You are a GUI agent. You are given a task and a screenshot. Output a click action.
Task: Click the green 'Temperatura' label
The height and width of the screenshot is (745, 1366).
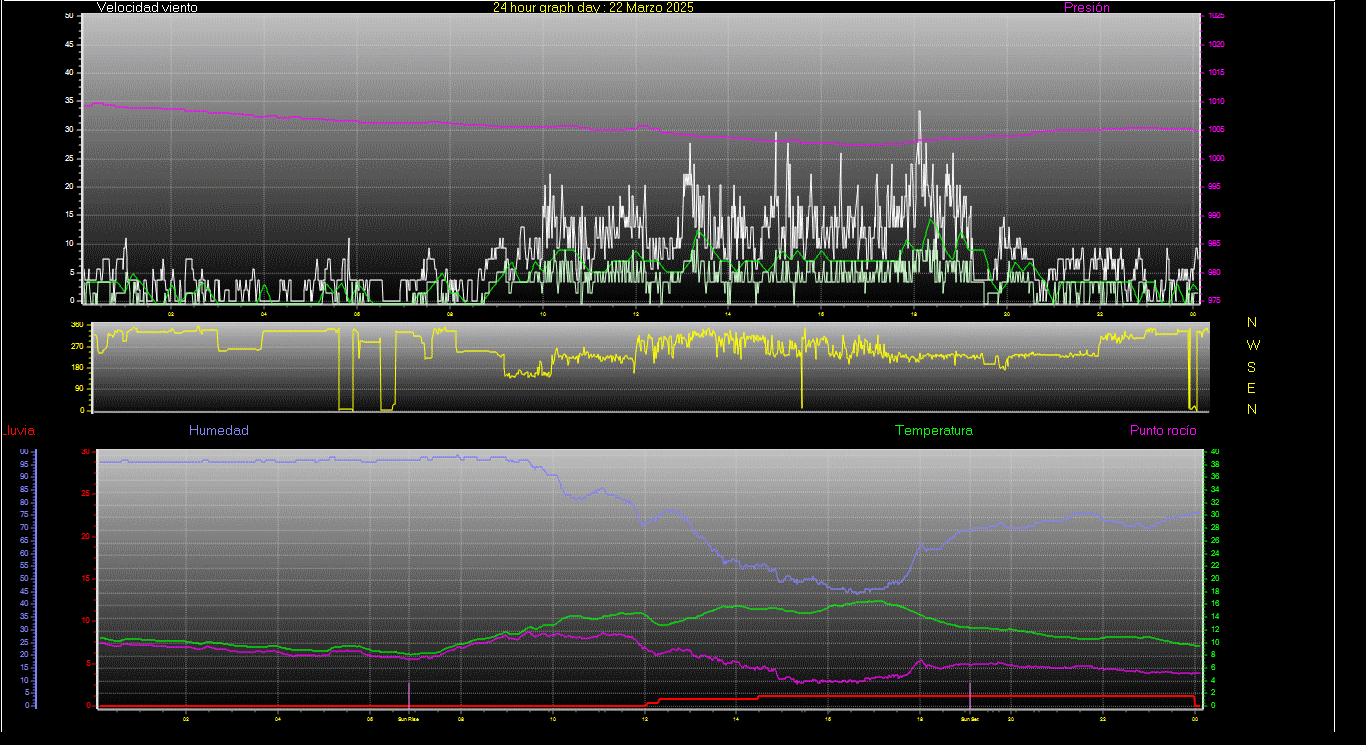(x=933, y=430)
